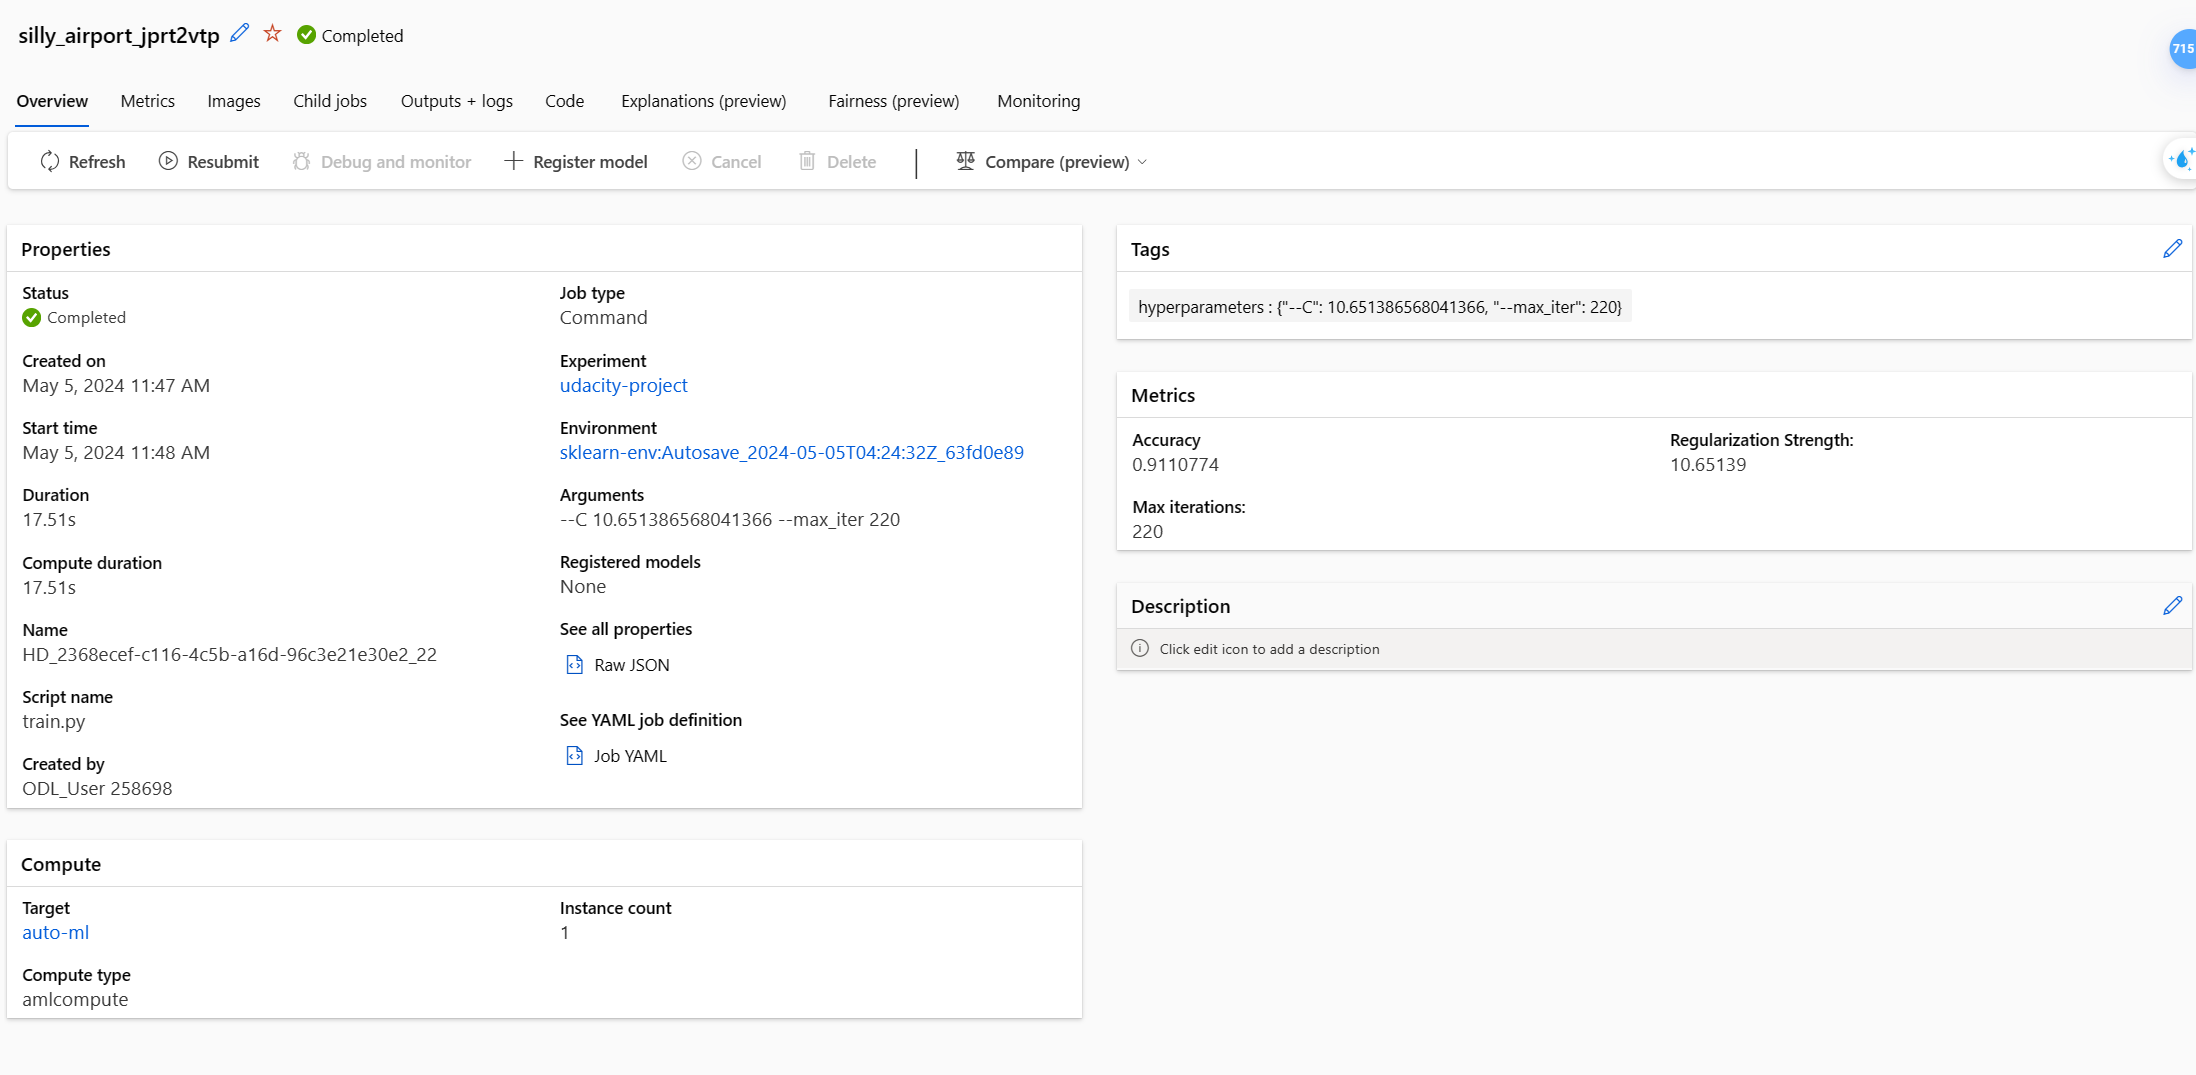Open the Outputs + logs tab

click(457, 101)
